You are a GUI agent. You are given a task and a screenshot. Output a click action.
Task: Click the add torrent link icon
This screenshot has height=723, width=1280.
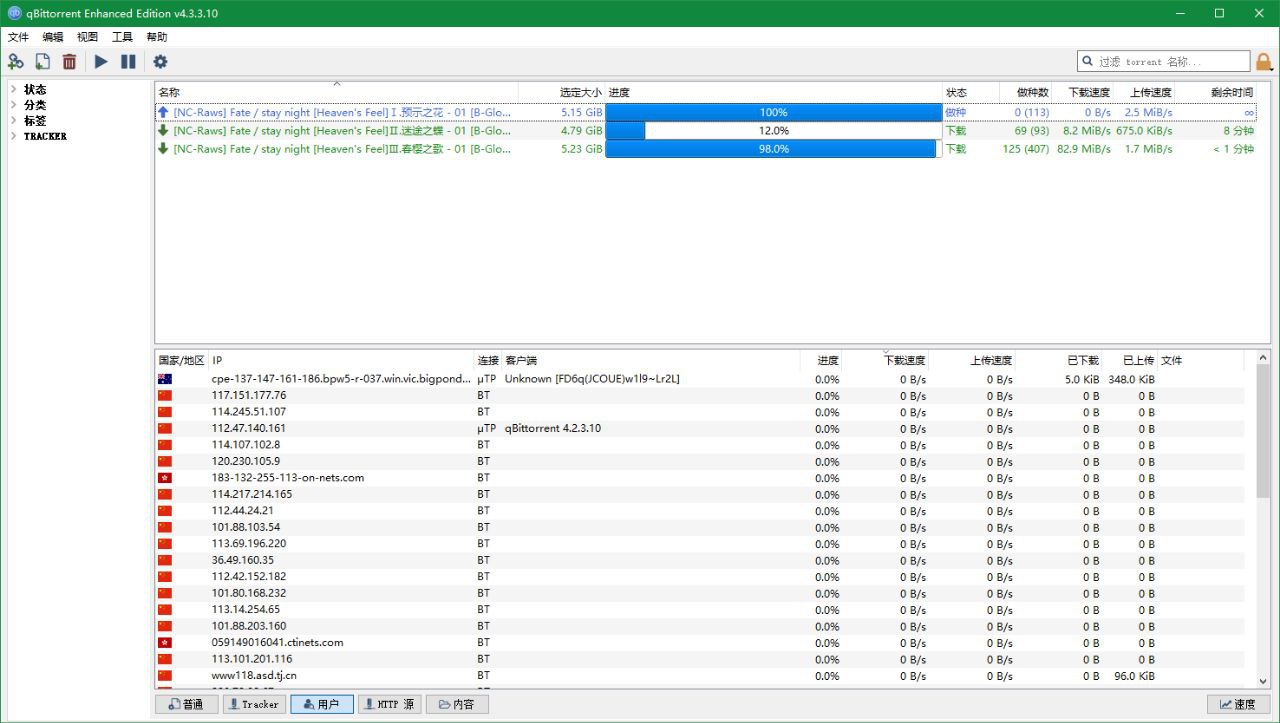click(15, 62)
